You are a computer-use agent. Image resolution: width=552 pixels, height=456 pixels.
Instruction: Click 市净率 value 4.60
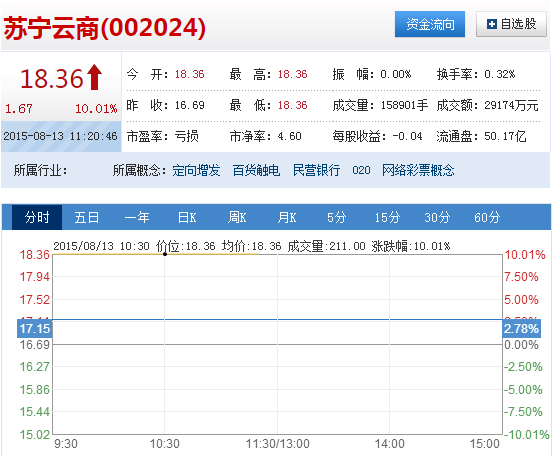289,136
